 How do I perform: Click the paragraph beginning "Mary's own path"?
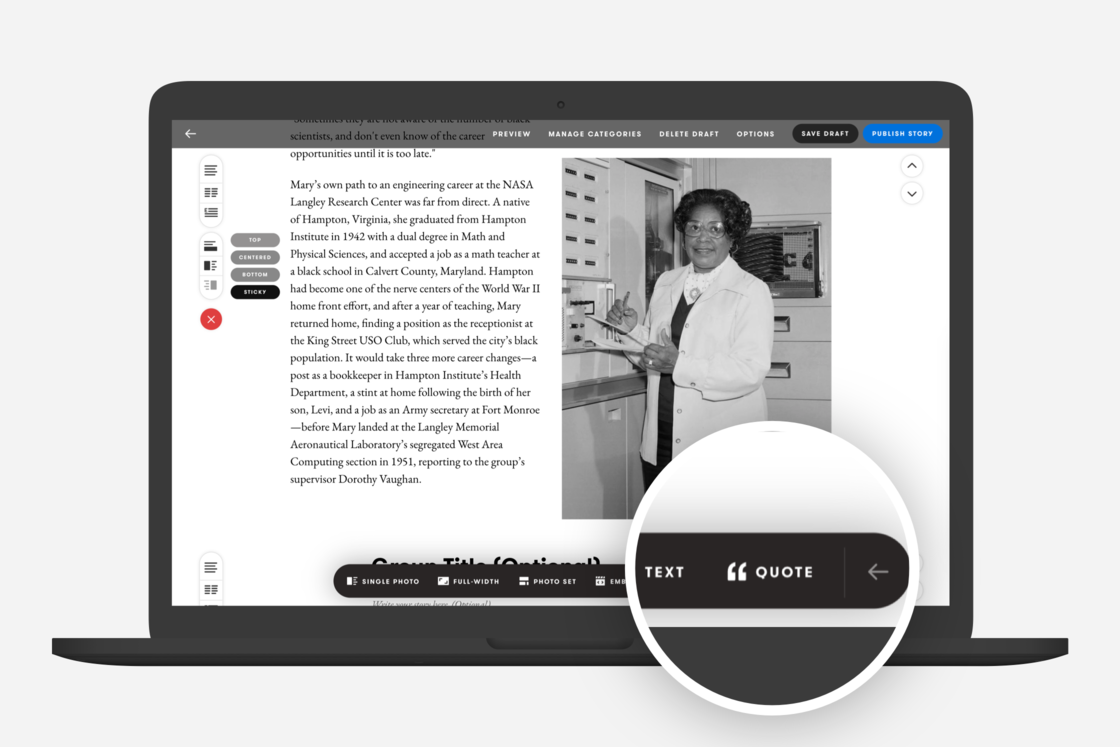click(415, 331)
